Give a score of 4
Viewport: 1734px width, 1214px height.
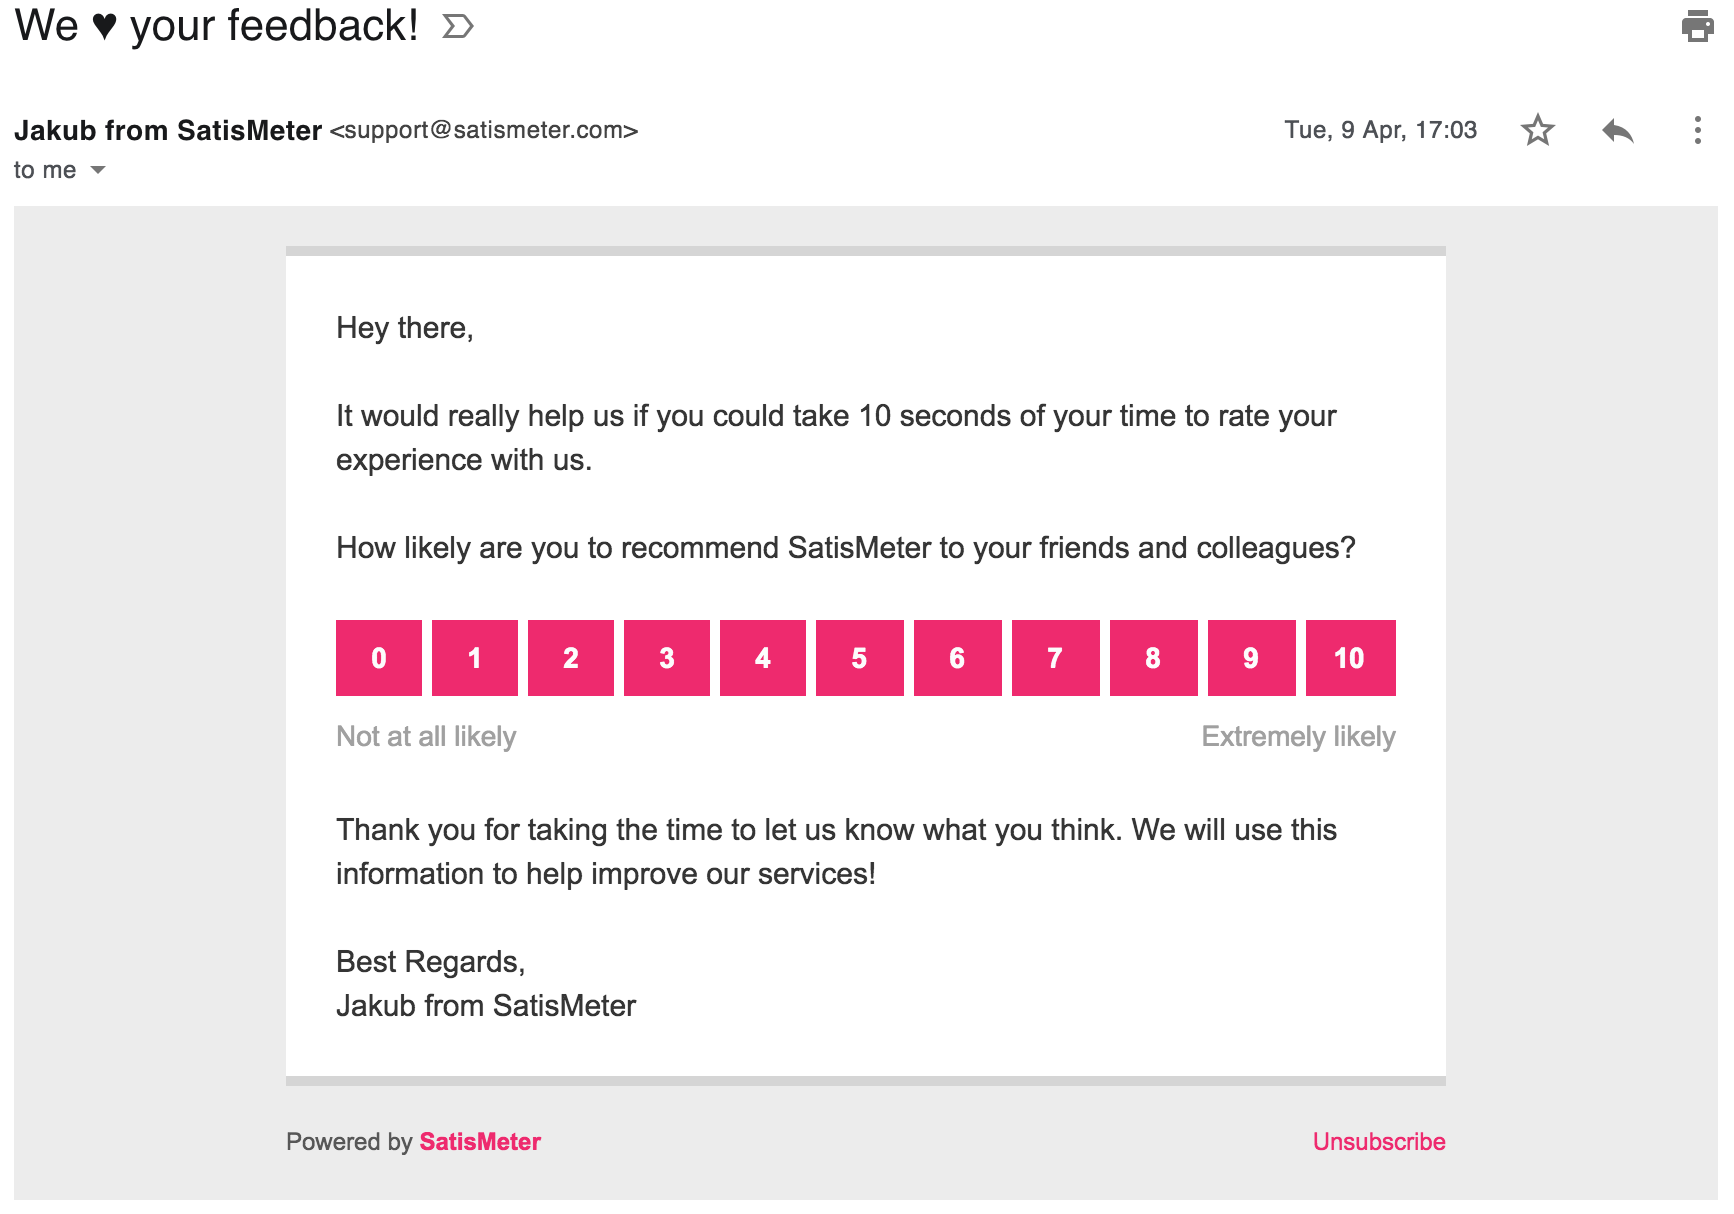tap(763, 658)
